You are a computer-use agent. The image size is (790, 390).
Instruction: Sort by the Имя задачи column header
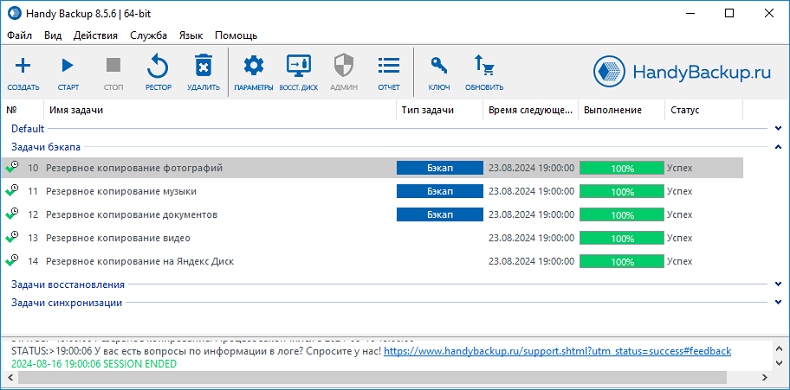tap(220, 110)
